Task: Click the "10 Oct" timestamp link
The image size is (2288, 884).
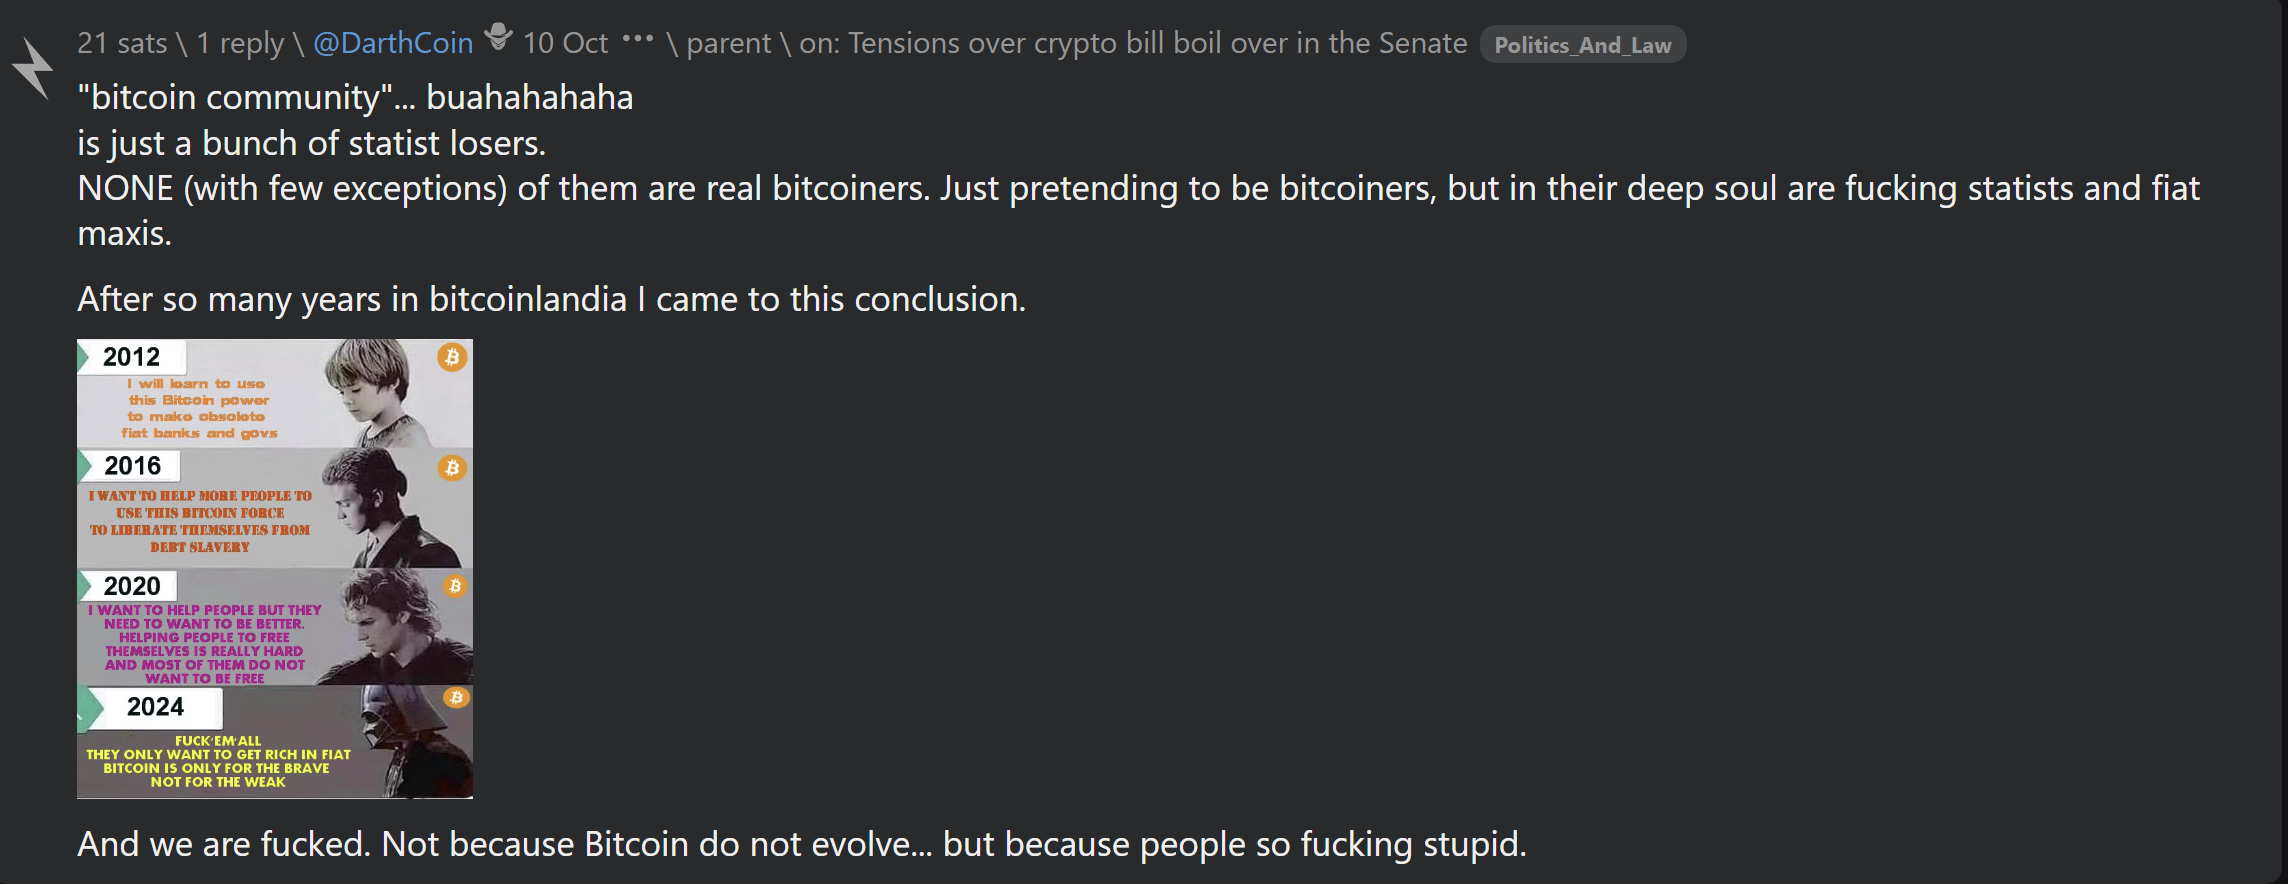Action: click(x=565, y=43)
